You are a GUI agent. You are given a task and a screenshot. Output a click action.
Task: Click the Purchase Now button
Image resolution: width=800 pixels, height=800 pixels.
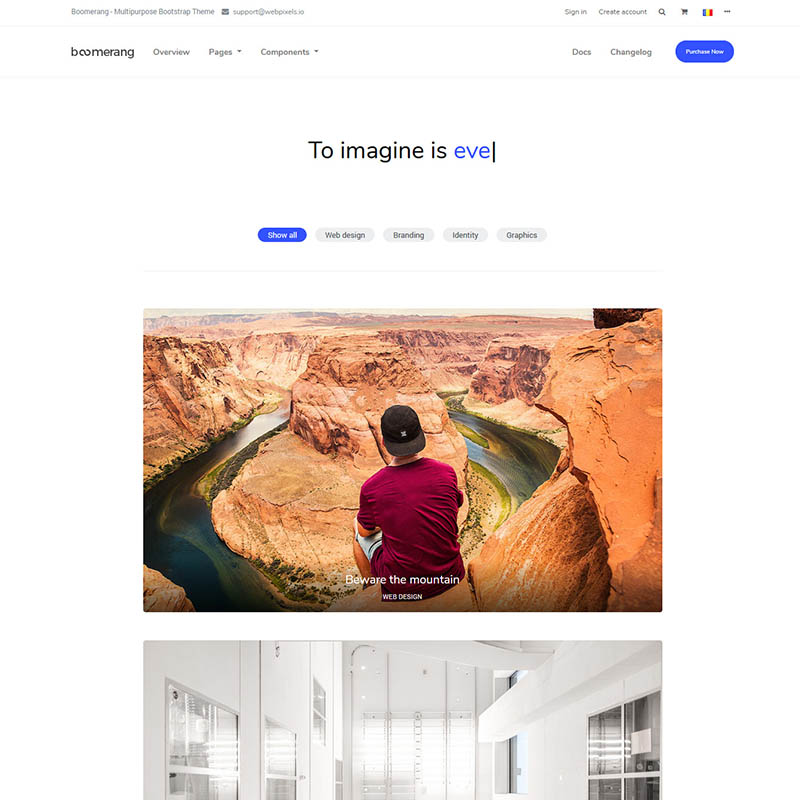[705, 52]
